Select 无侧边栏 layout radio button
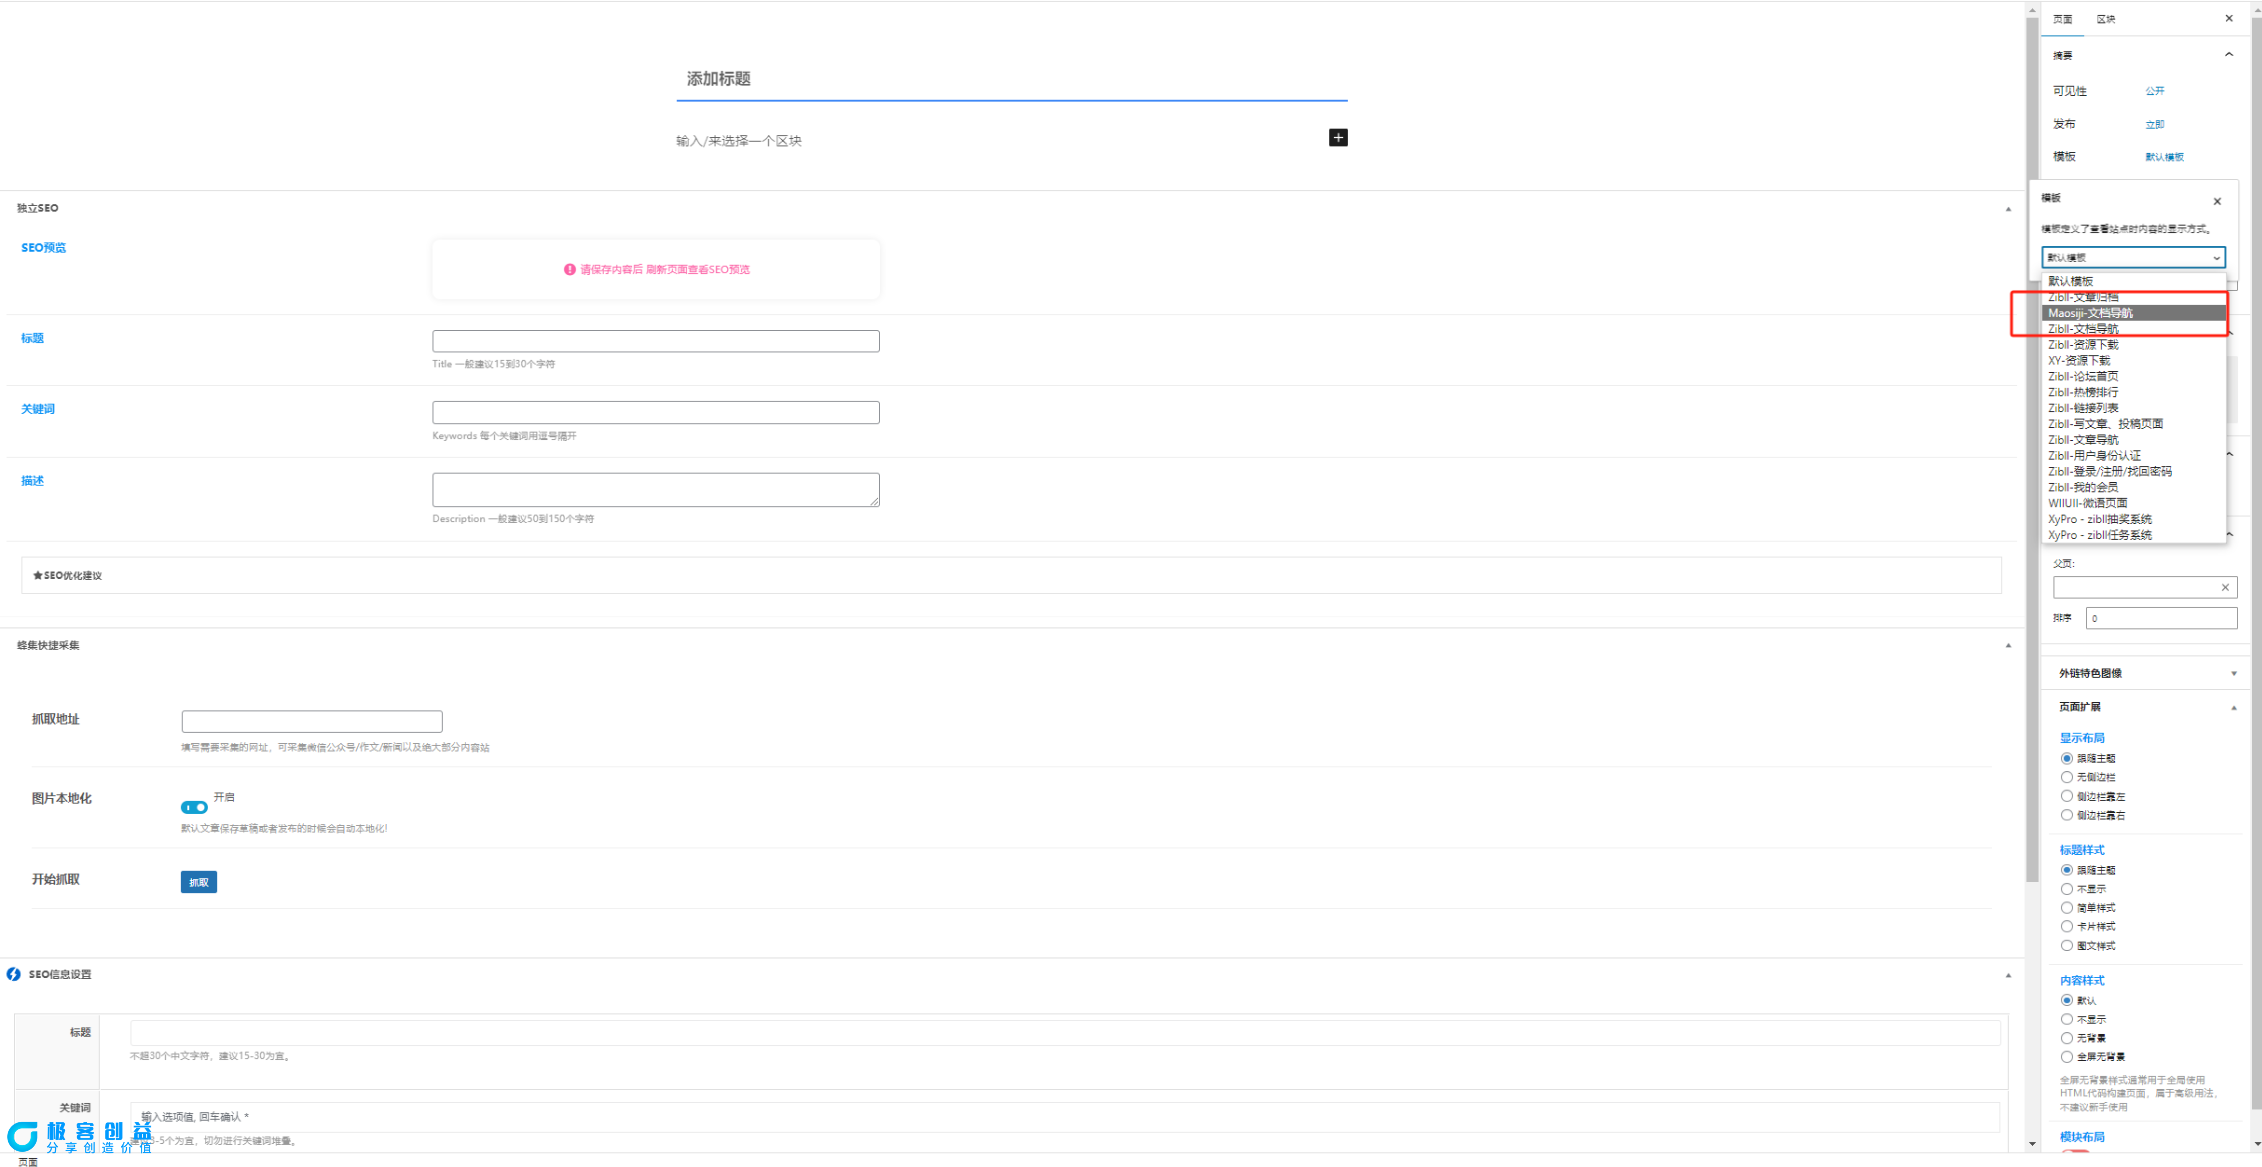This screenshot has height=1167, width=2262. (x=2066, y=777)
